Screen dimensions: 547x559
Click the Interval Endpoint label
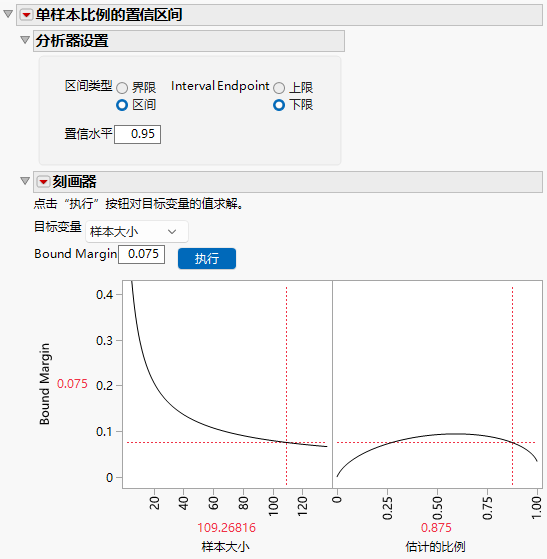tap(220, 86)
